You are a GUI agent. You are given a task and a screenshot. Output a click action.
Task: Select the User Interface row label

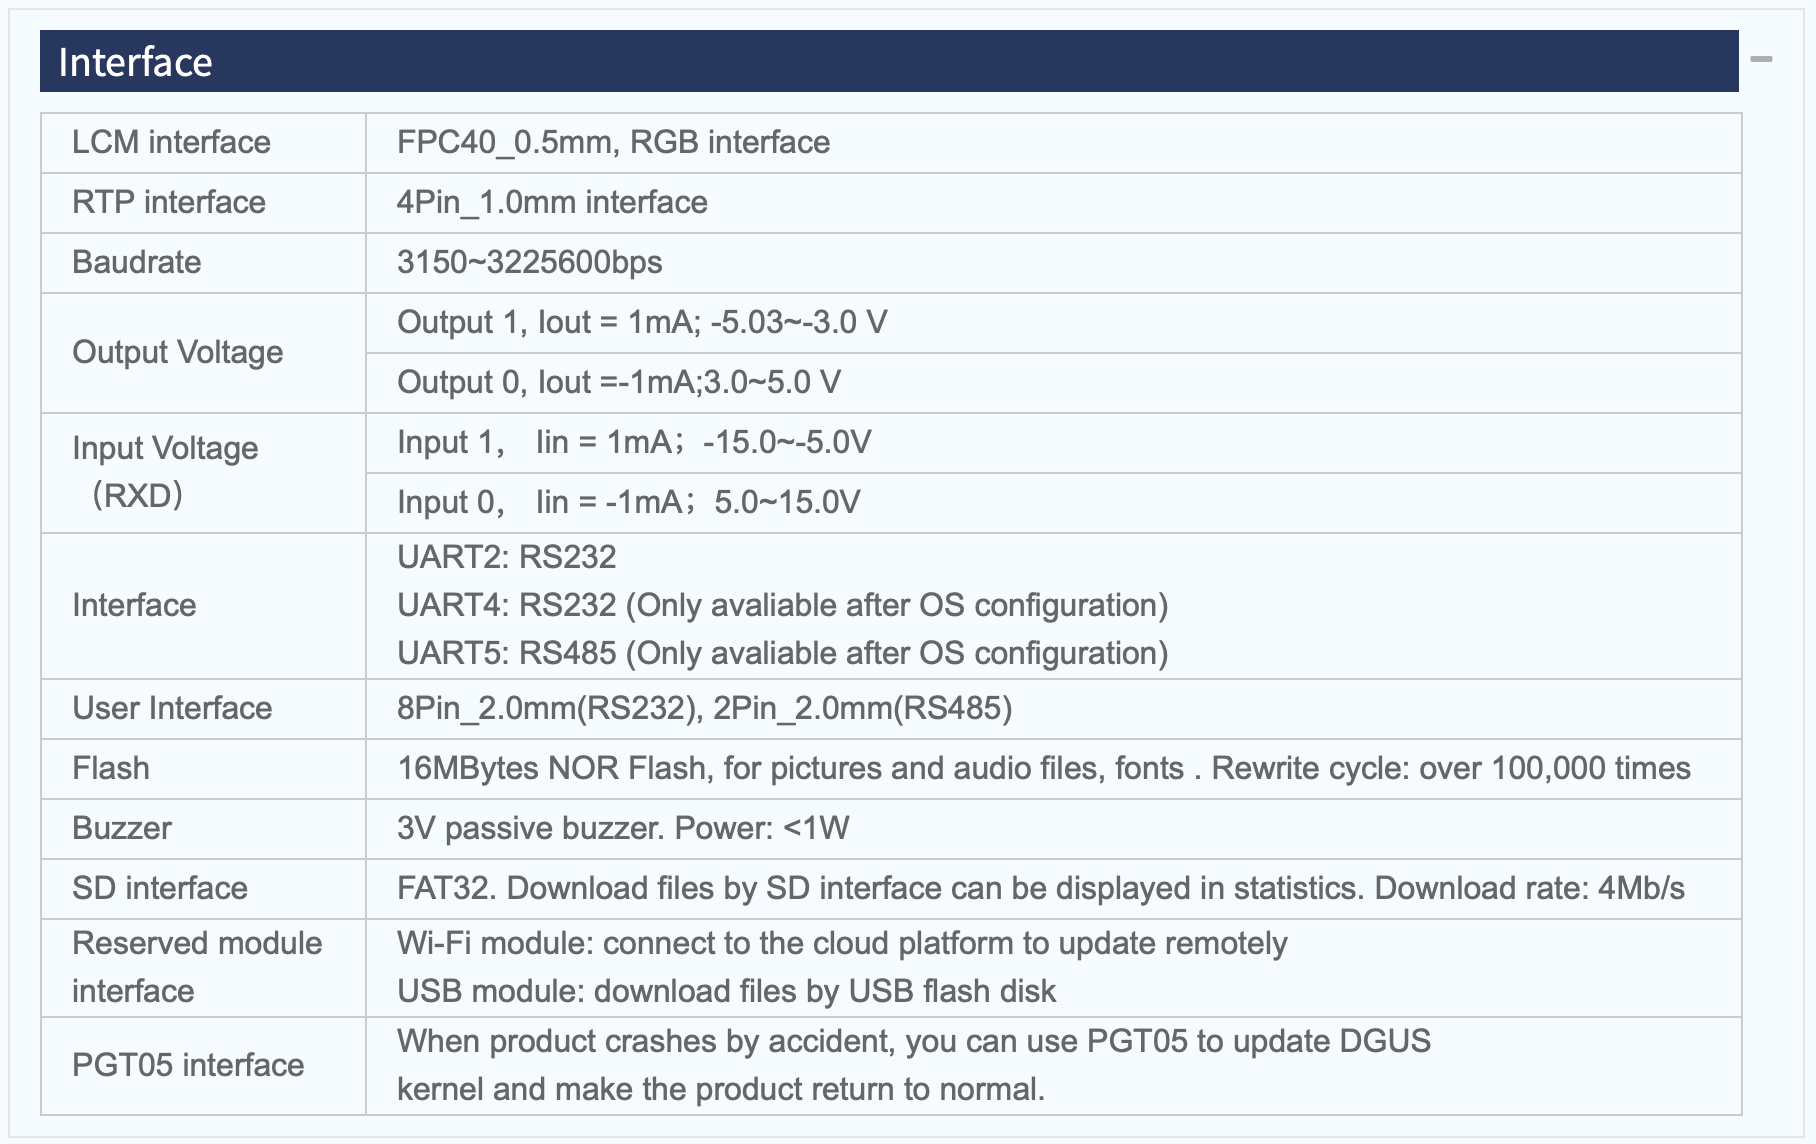pos(172,708)
